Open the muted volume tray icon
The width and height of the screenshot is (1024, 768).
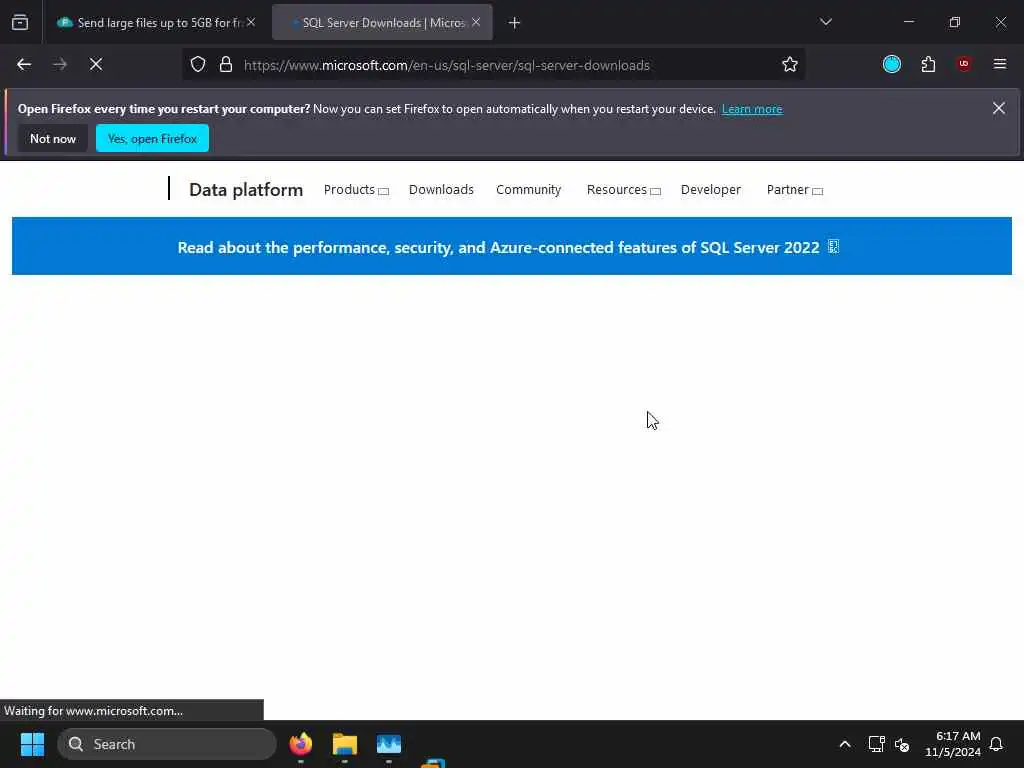click(902, 744)
